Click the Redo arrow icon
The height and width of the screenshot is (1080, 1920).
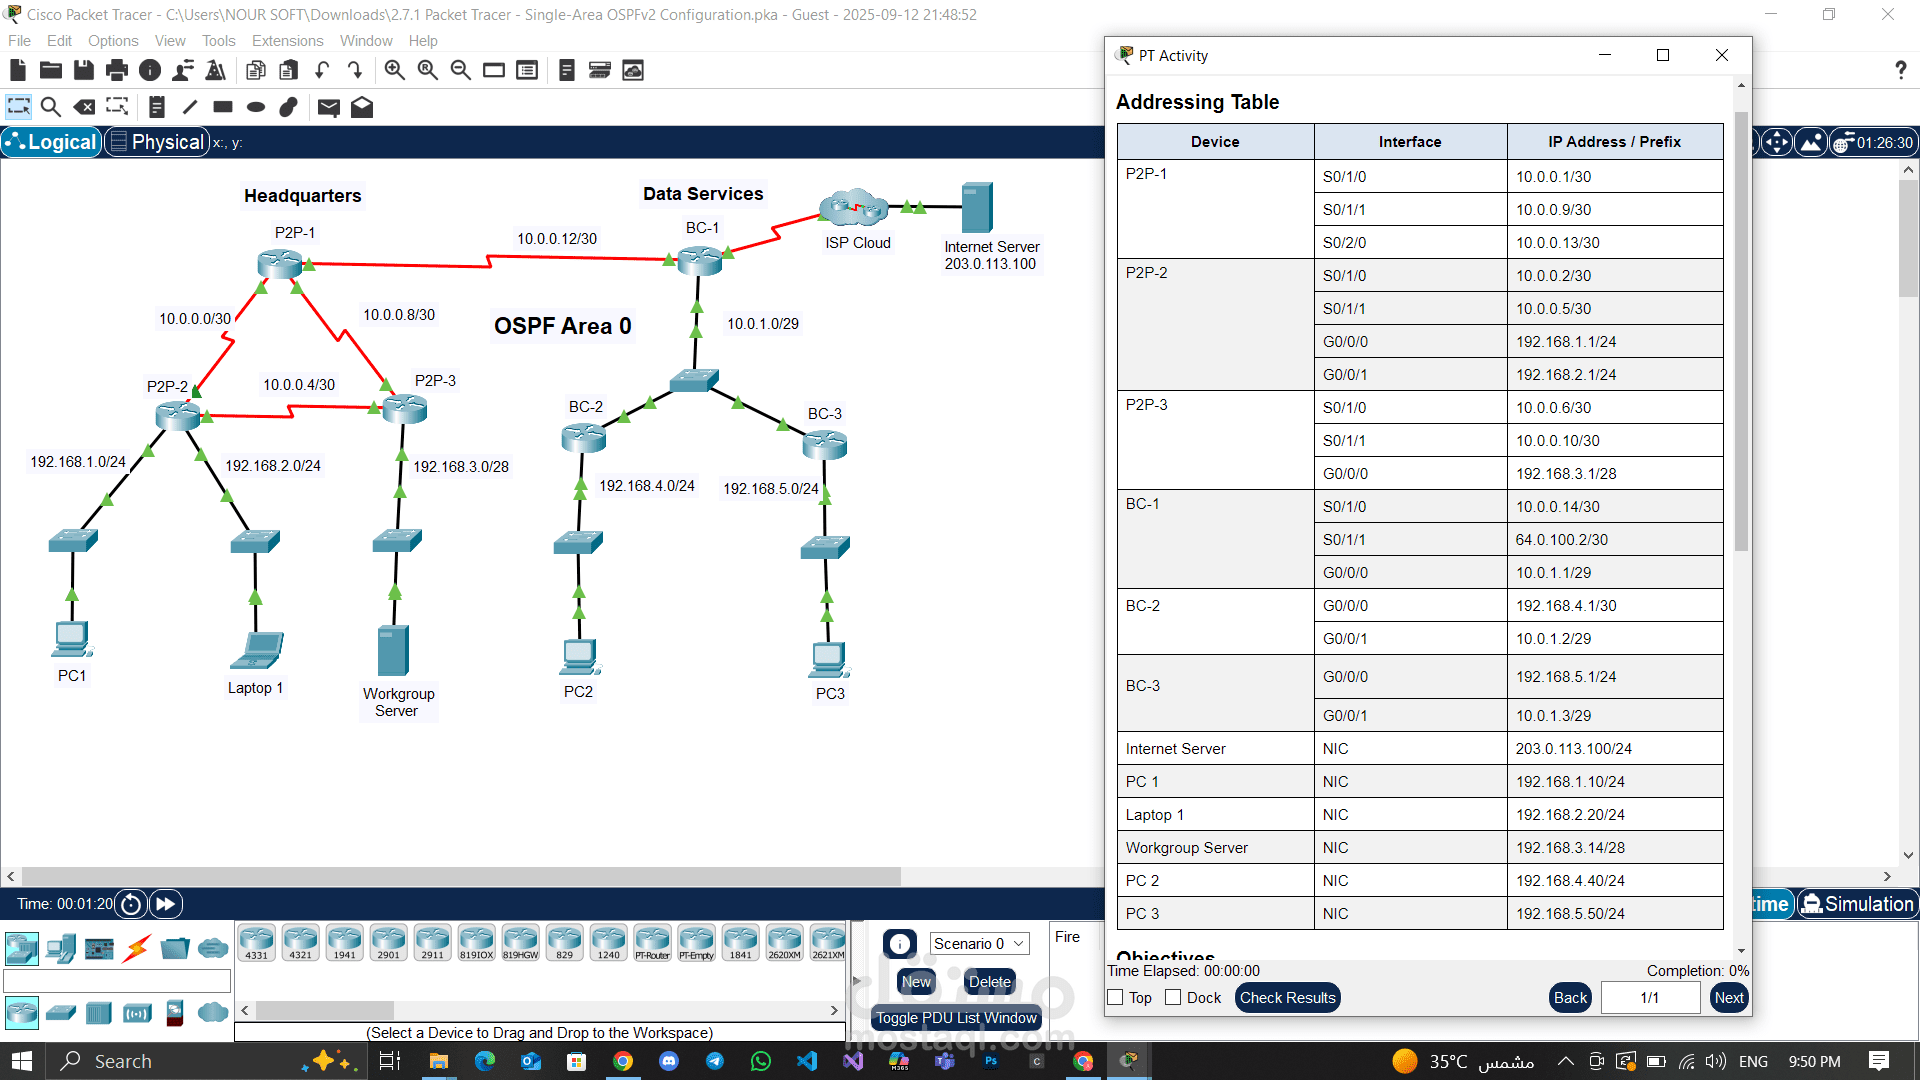(x=355, y=70)
